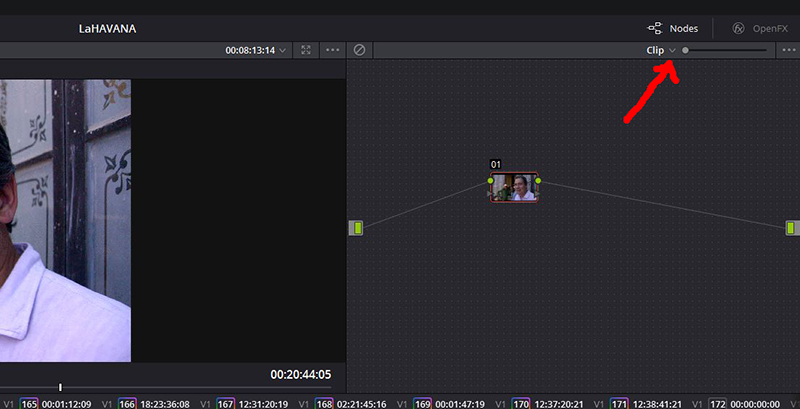
Task: Click the green node graph source input
Action: 356,228
